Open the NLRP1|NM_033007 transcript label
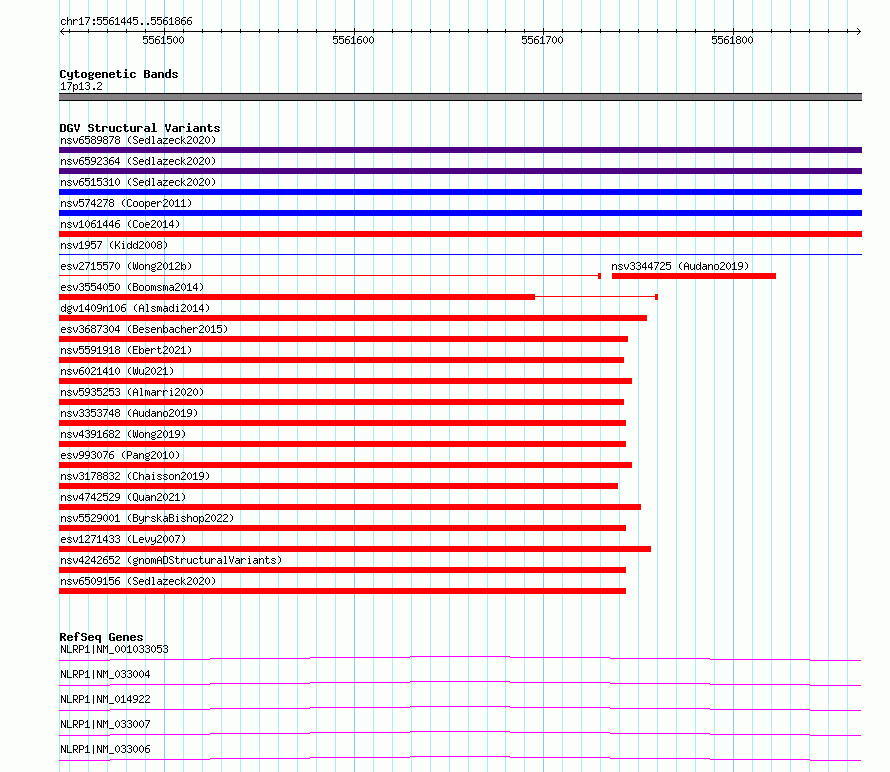The image size is (890, 772). tap(105, 724)
